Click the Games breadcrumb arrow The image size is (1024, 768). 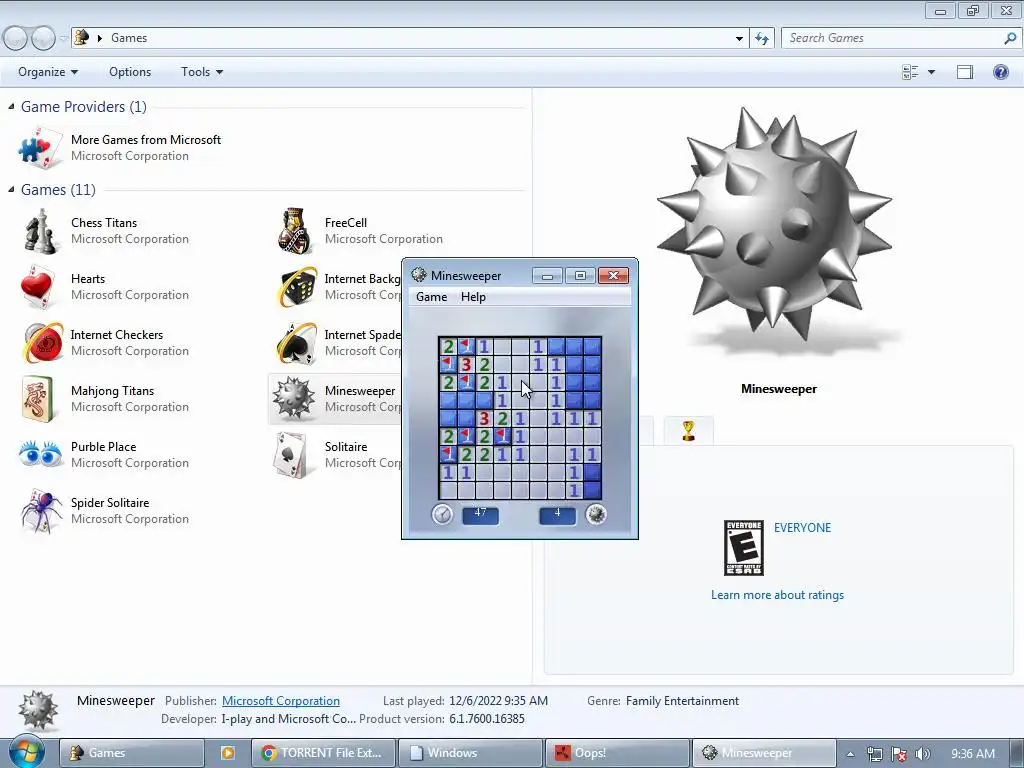pyautogui.click(x=100, y=39)
